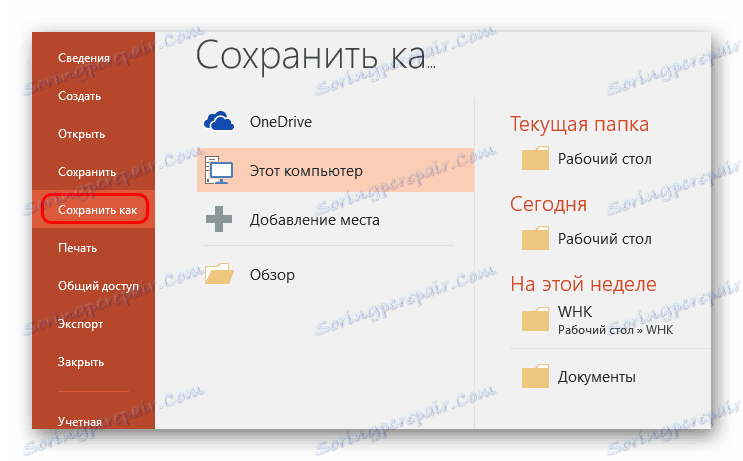The height and width of the screenshot is (461, 743).
Task: Open the Сведения menu item
Action: [x=84, y=58]
